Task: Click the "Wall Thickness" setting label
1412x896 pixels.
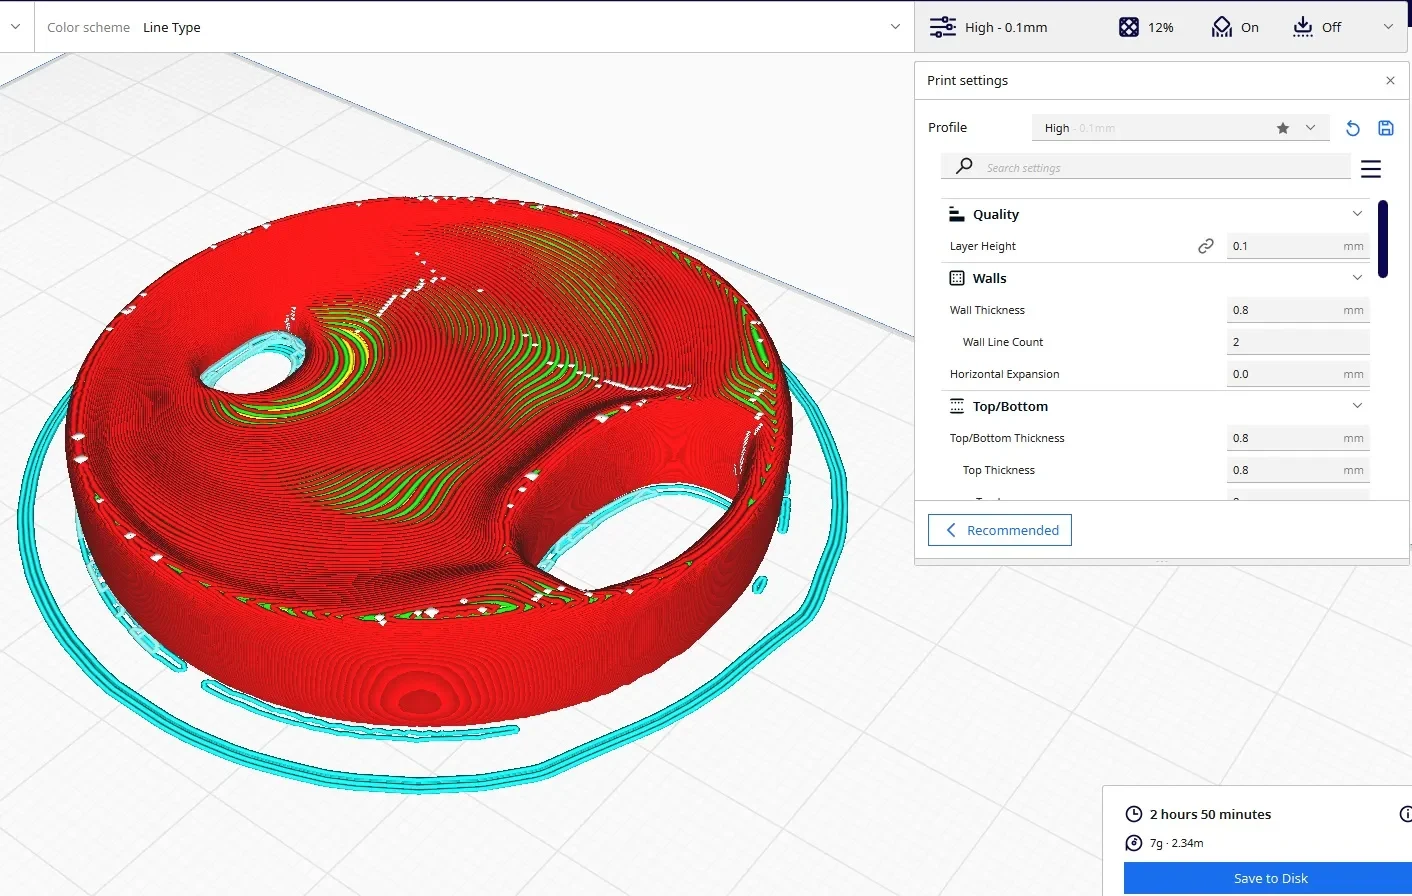Action: click(x=987, y=310)
